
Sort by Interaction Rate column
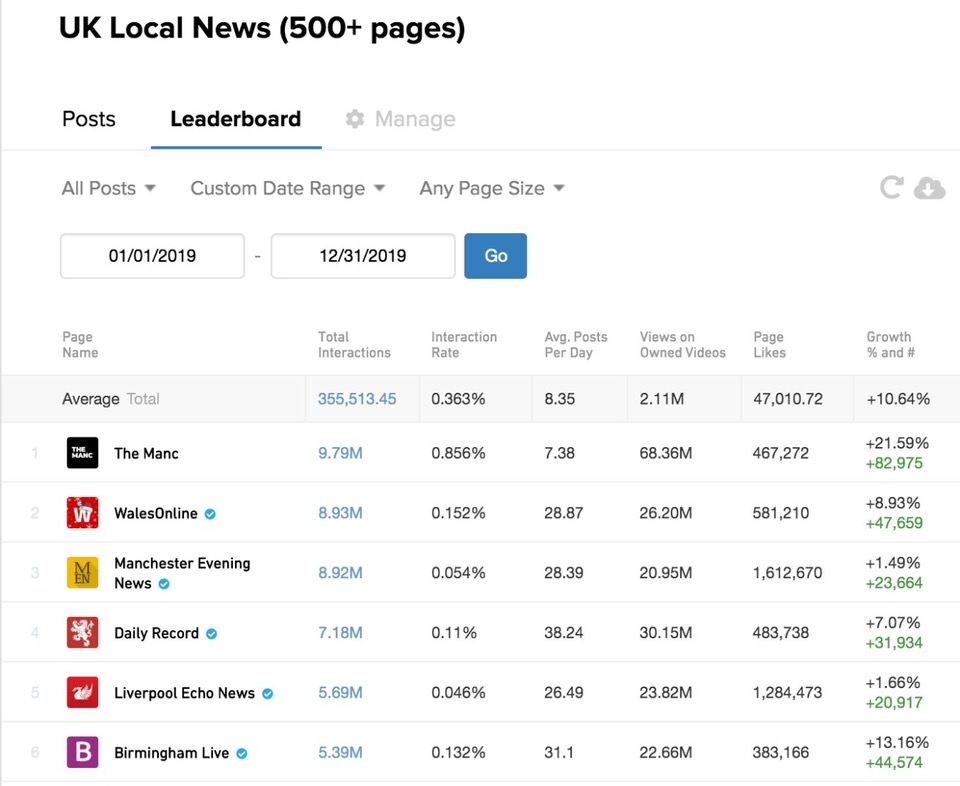[464, 345]
